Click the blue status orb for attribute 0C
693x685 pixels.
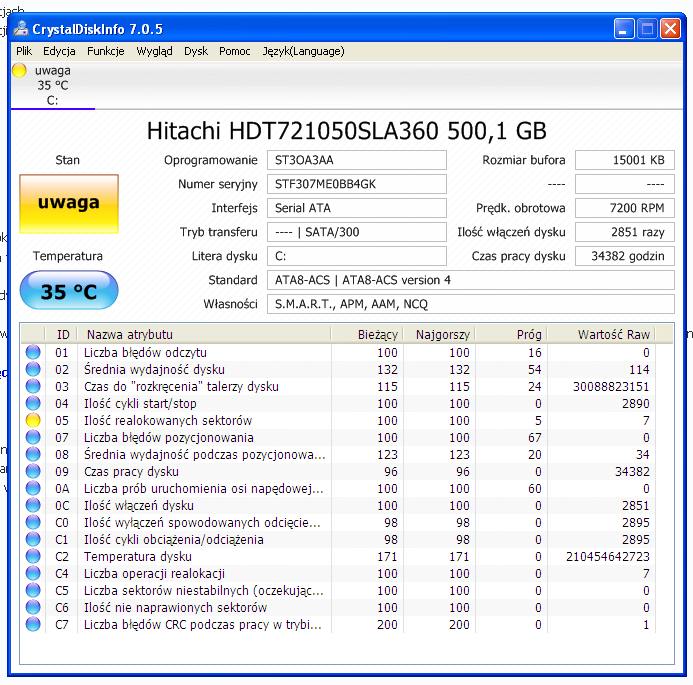[33, 505]
